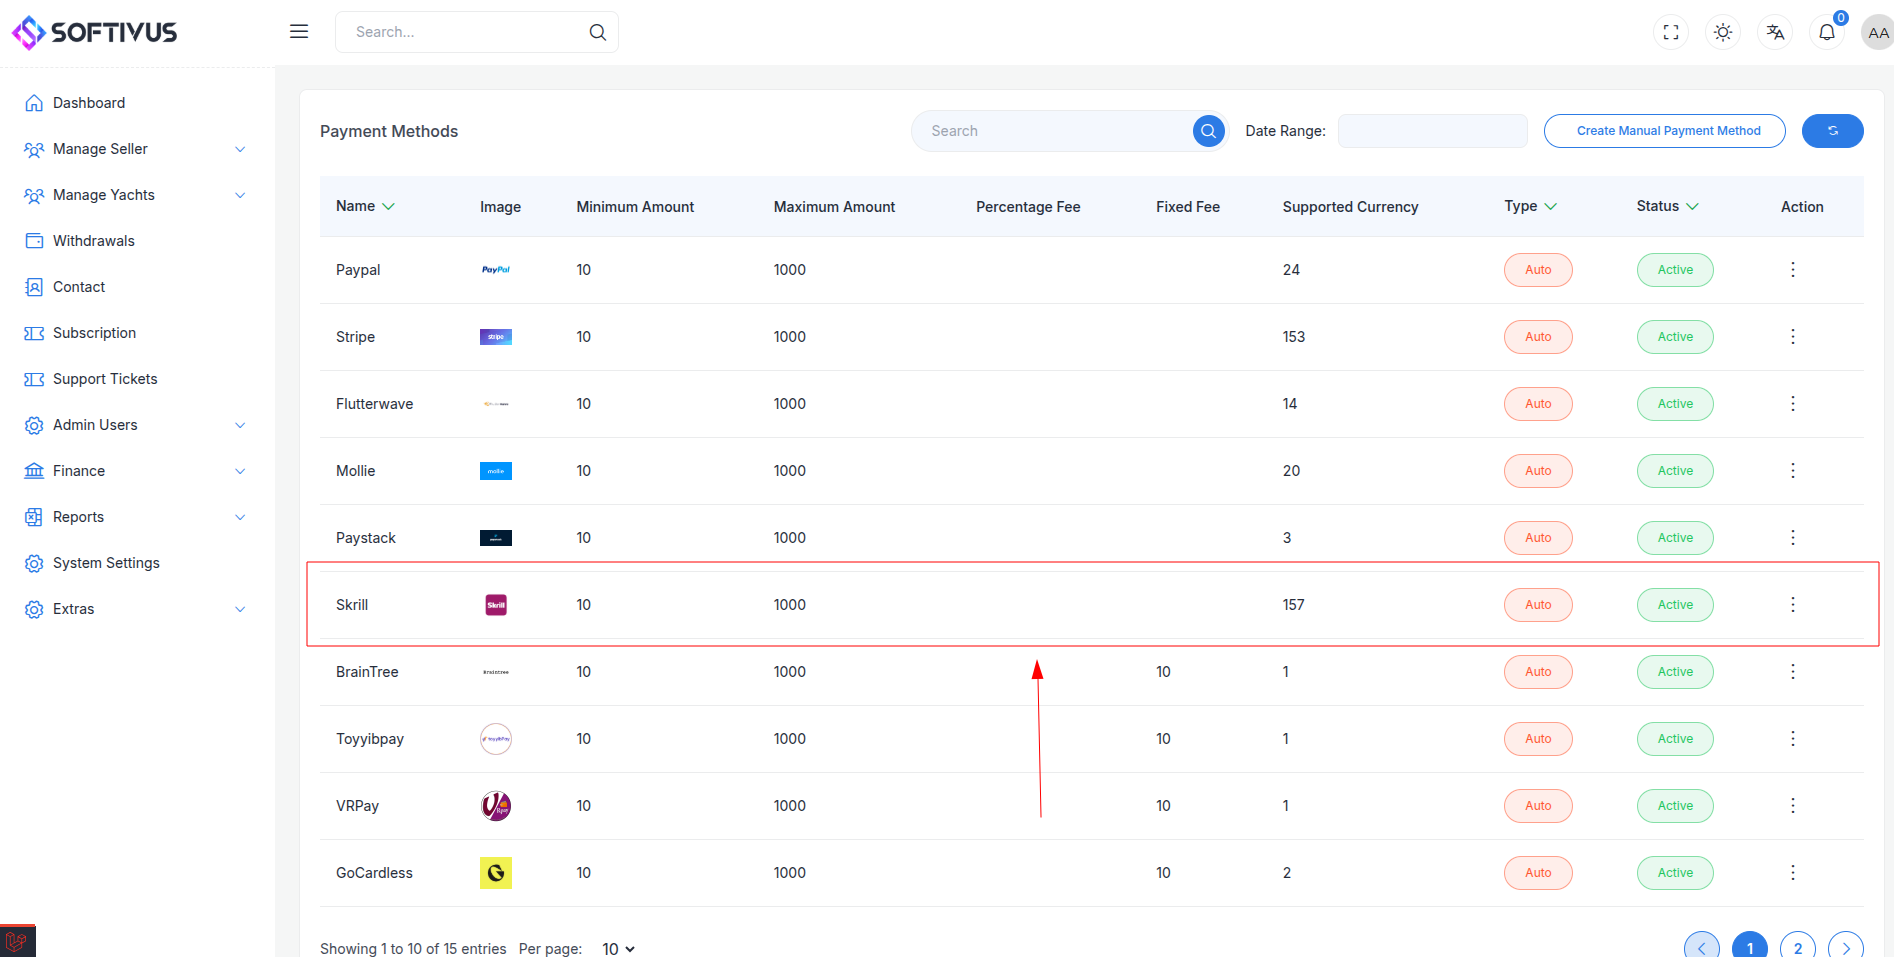Viewport: 1894px width, 957px height.
Task: Click the AA user avatar
Action: pos(1877,32)
